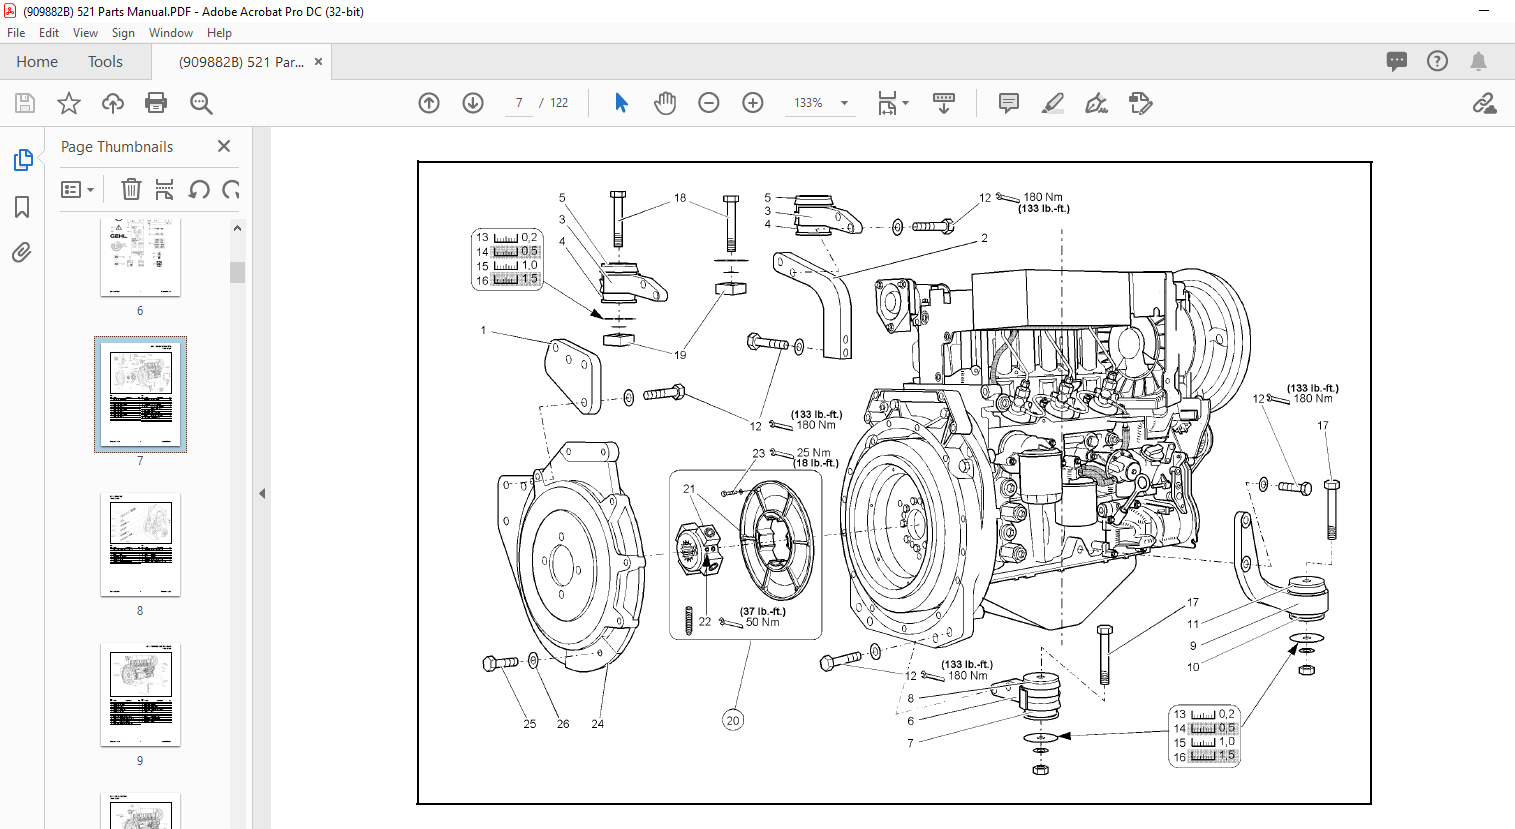Open the attachments paperclip panel
Image resolution: width=1515 pixels, height=829 pixels.
click(x=22, y=252)
